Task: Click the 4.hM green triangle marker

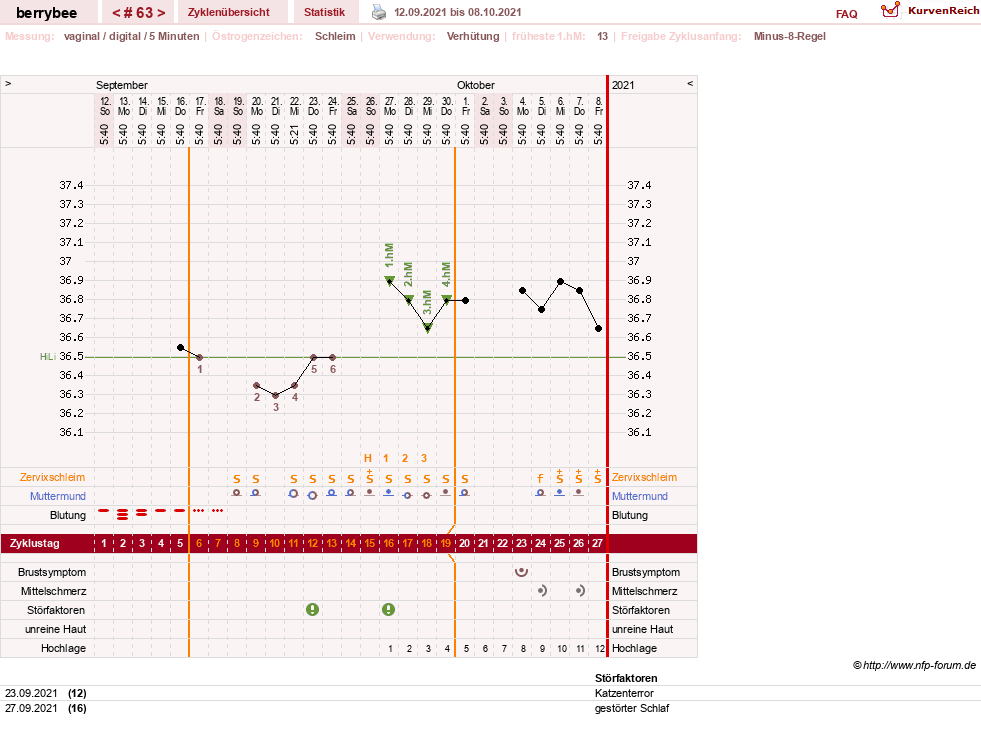Action: tap(447, 300)
